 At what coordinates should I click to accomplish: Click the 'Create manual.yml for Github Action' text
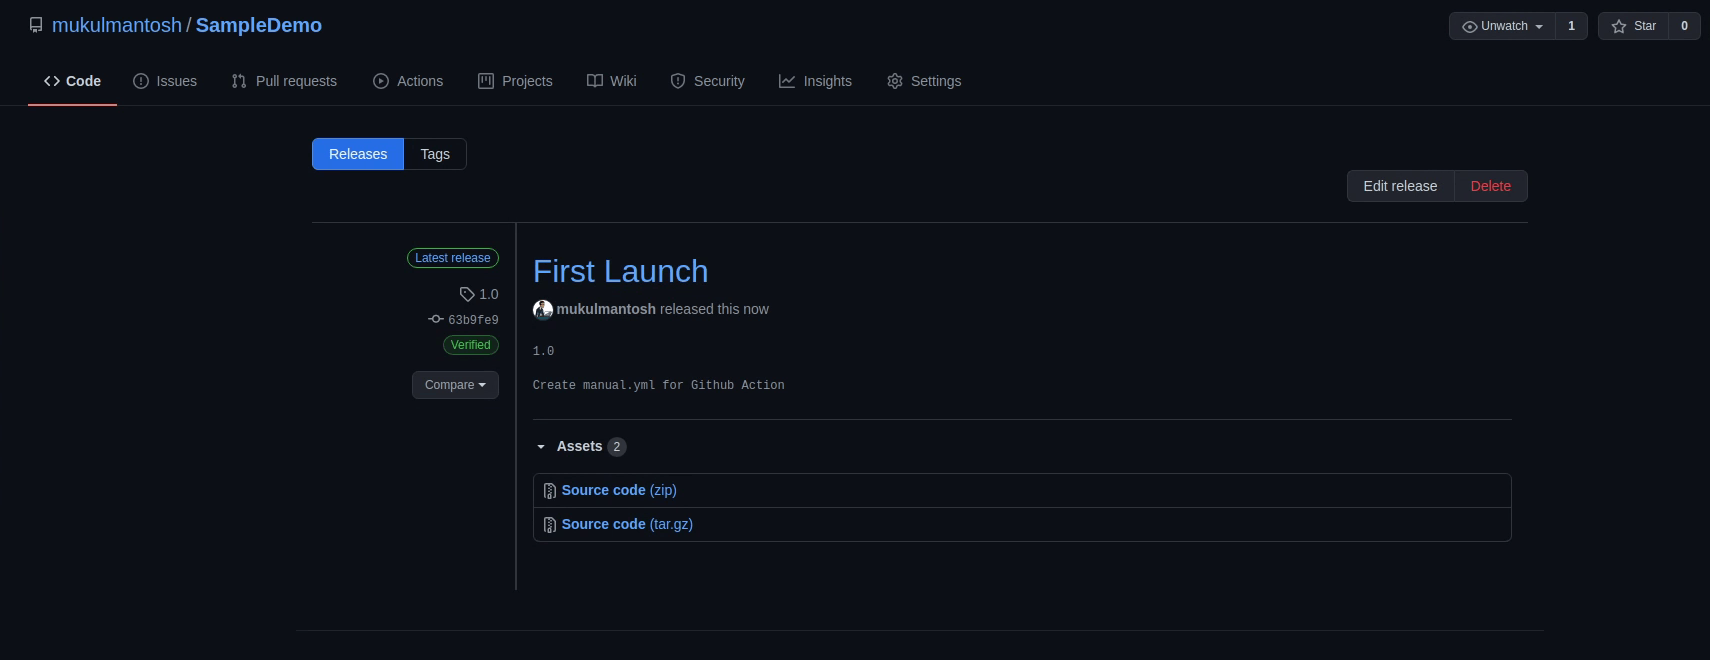658,385
